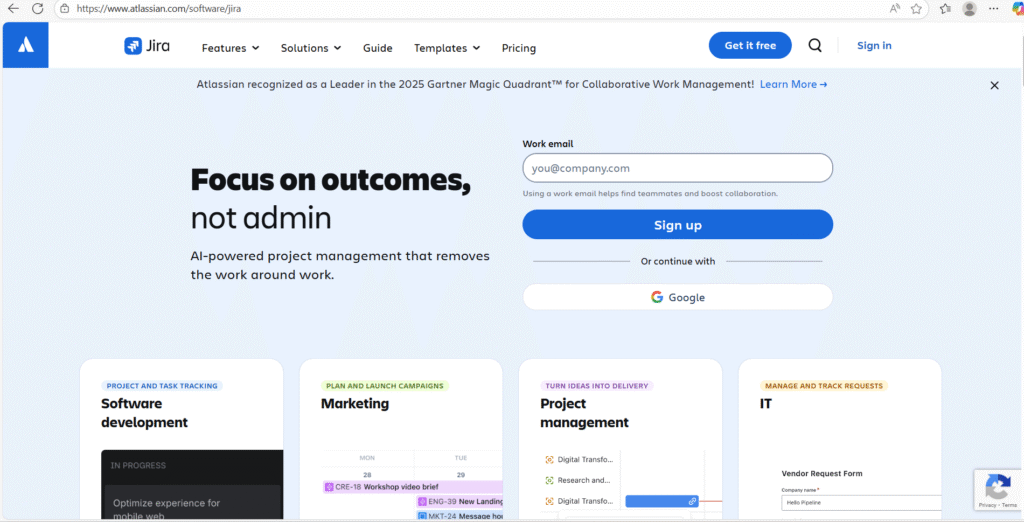Open the site search magnifier icon
The height and width of the screenshot is (522, 1024).
coord(815,45)
